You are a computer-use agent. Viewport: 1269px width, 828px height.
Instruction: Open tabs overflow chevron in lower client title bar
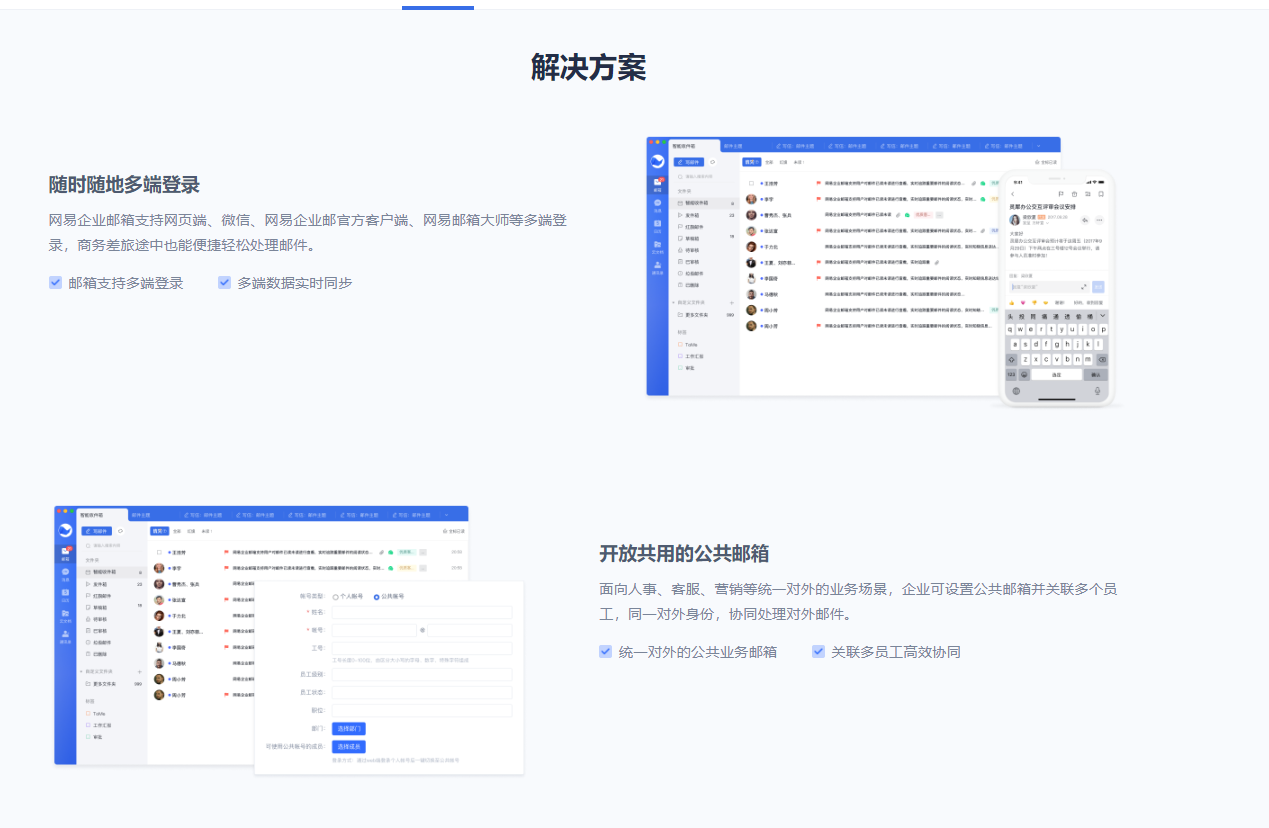pos(444,514)
